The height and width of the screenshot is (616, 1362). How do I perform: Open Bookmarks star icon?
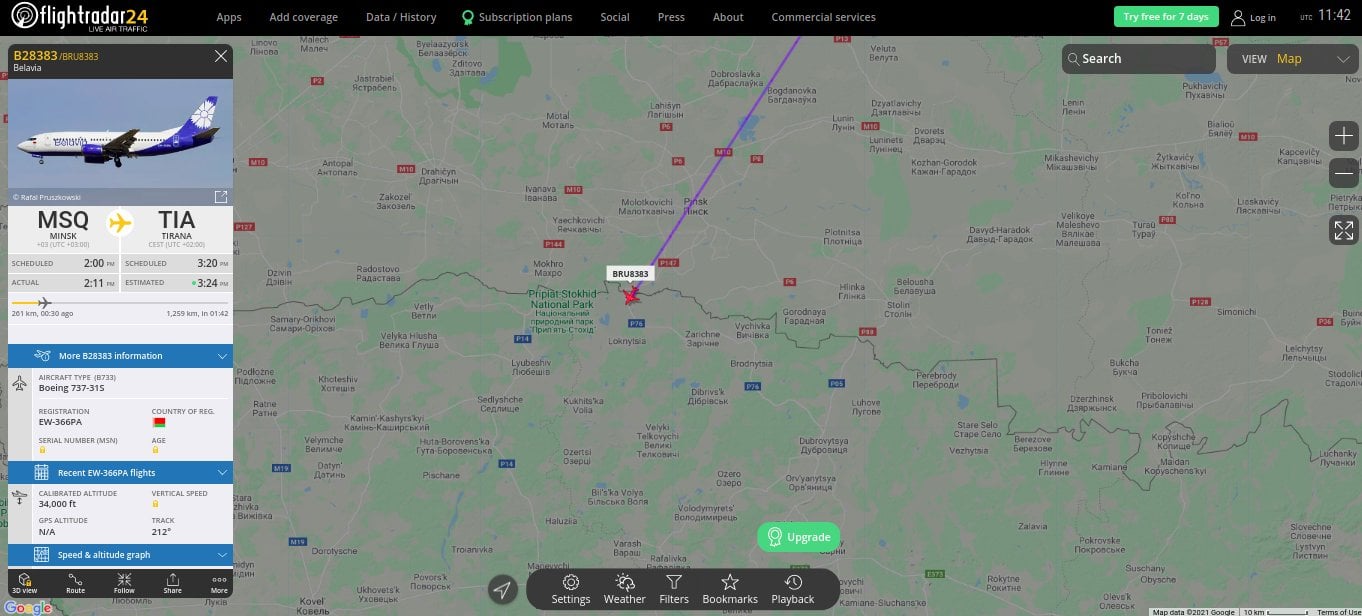(730, 582)
